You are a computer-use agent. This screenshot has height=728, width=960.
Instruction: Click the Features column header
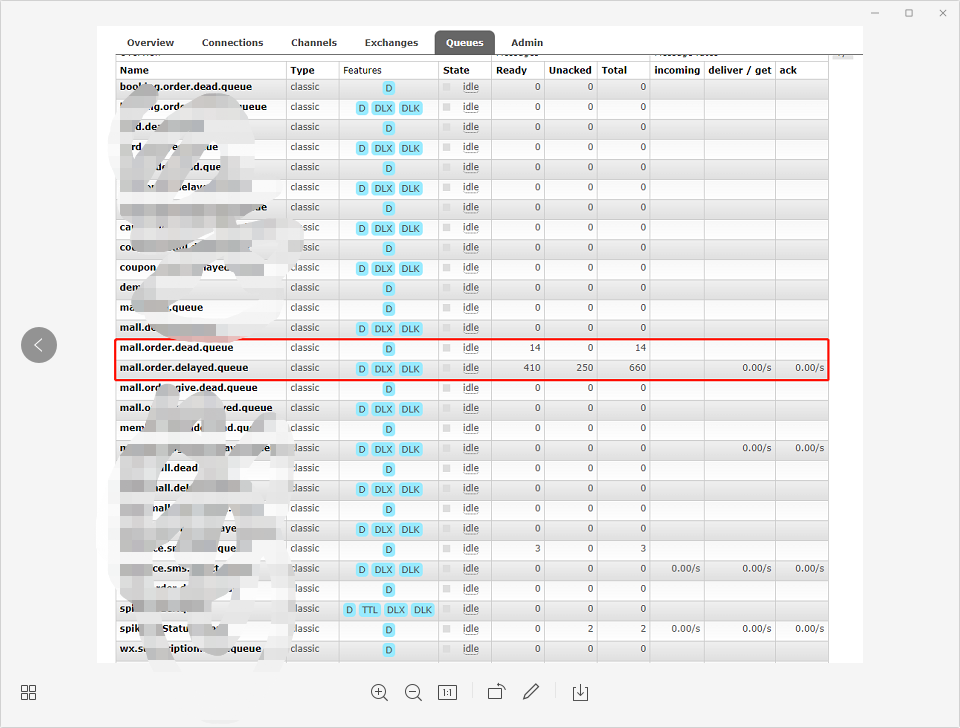(362, 70)
